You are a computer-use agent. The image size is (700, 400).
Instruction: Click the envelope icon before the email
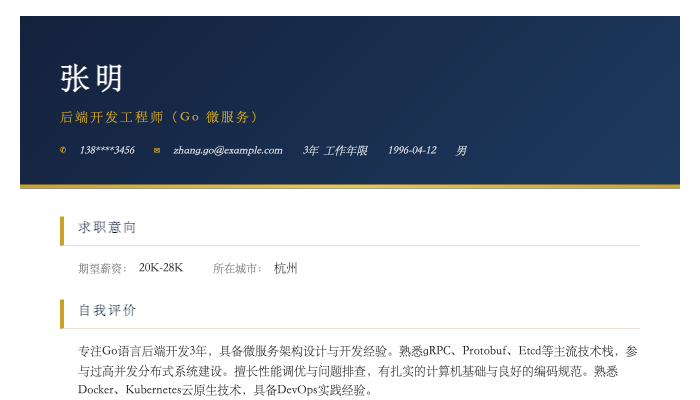157,150
